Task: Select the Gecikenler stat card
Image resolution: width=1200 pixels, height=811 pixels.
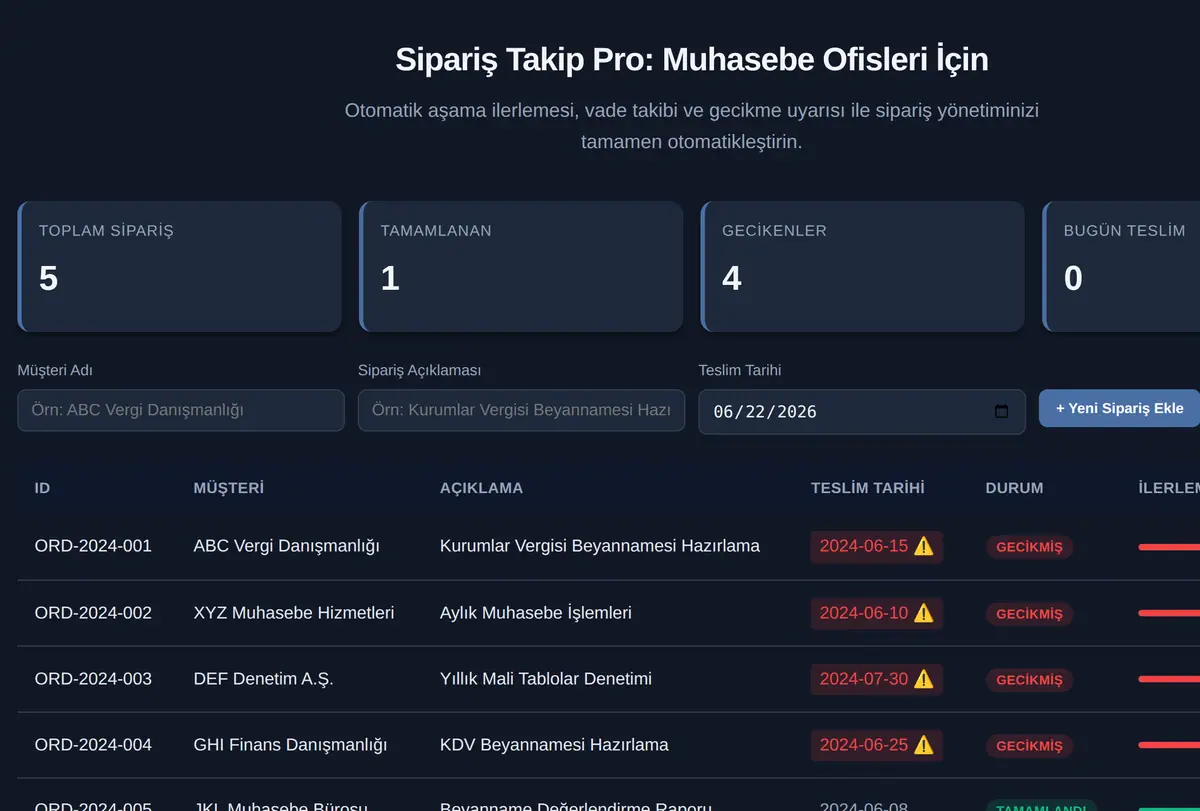Action: tap(863, 266)
